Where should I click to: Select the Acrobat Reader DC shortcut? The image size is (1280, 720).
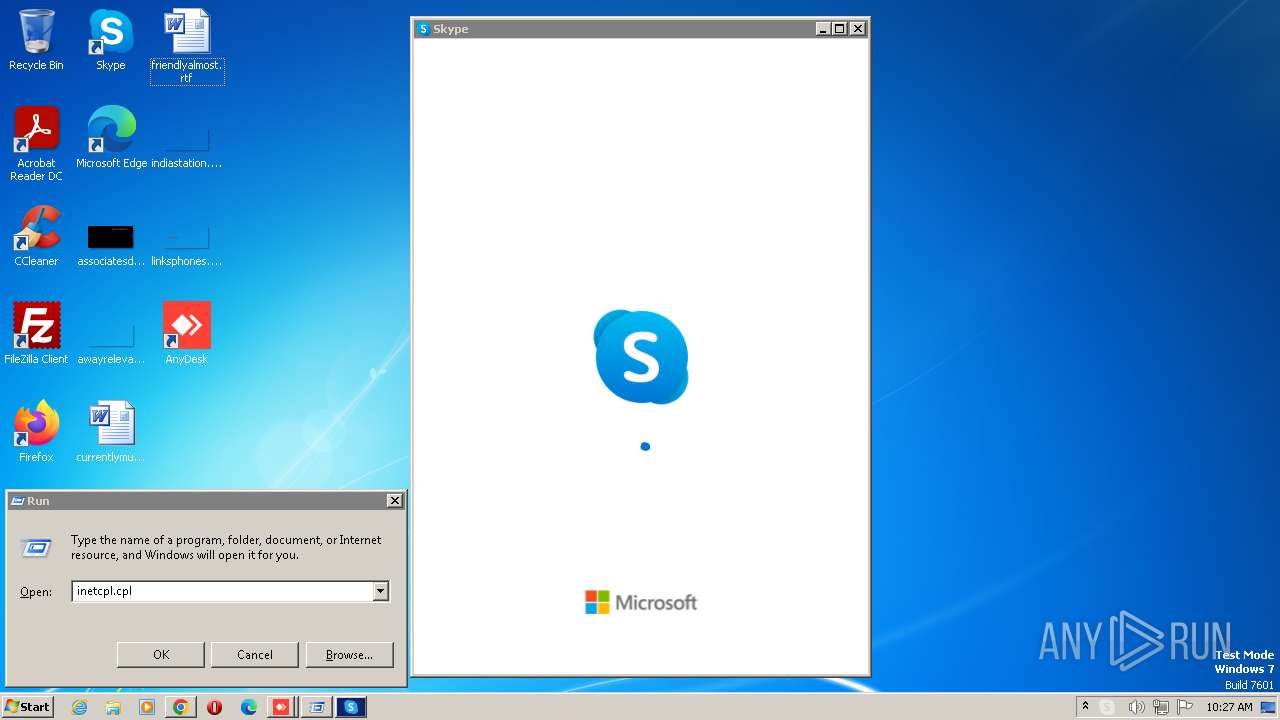(x=36, y=144)
